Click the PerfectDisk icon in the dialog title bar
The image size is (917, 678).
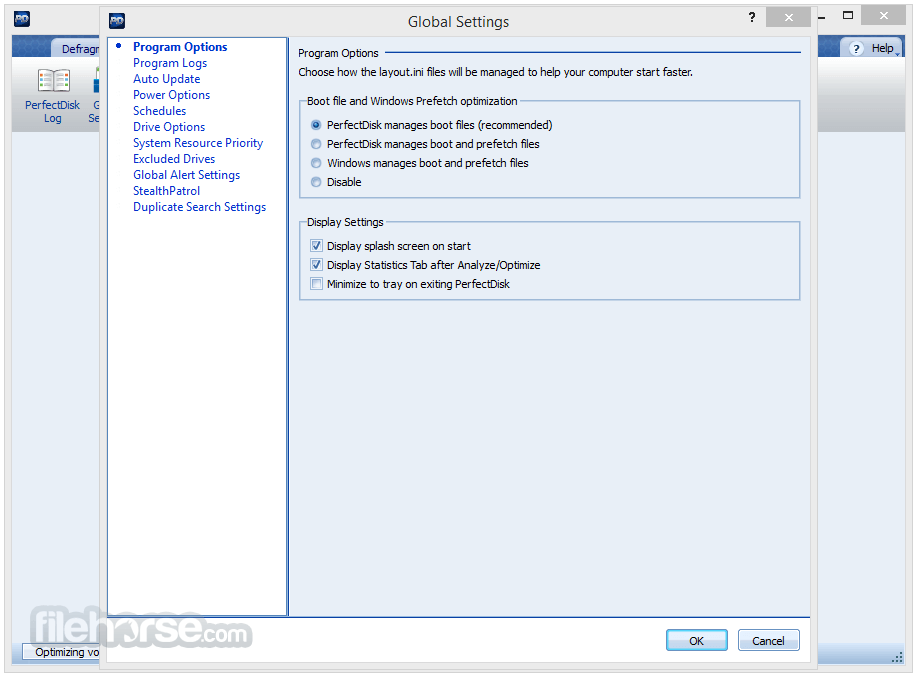(117, 22)
